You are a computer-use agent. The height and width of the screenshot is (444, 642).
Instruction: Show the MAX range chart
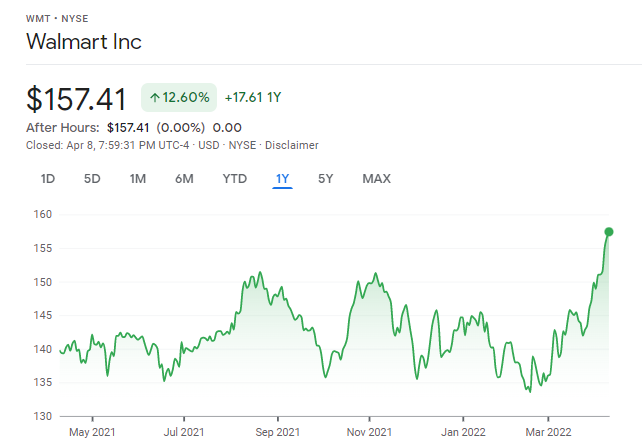(x=377, y=179)
